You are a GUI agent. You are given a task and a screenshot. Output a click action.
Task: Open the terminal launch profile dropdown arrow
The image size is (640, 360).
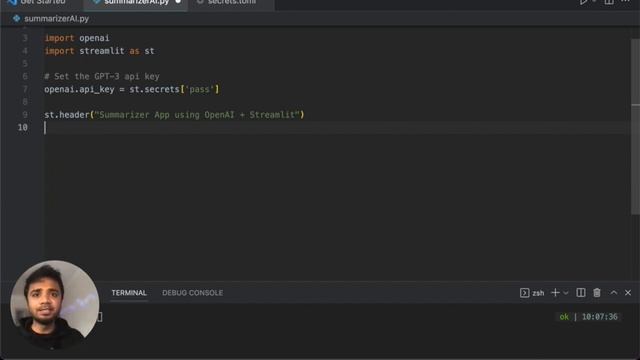coord(566,293)
